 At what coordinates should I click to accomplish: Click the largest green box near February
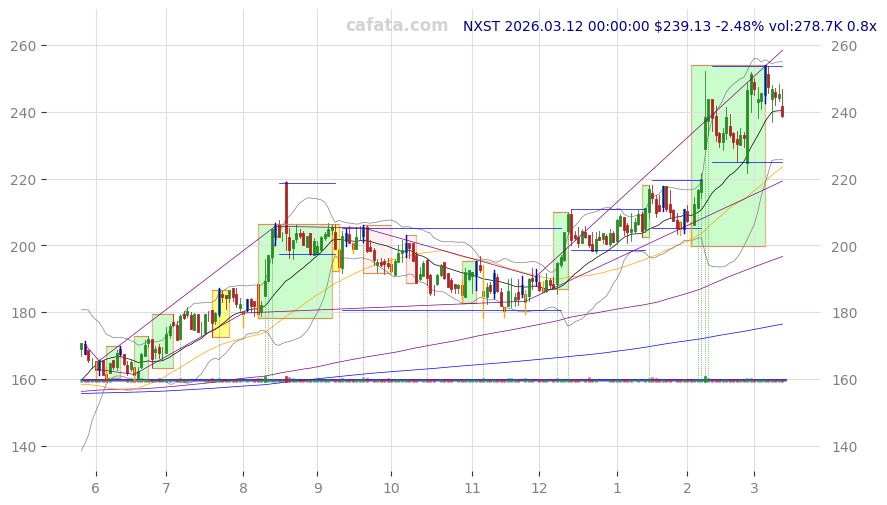(x=728, y=156)
